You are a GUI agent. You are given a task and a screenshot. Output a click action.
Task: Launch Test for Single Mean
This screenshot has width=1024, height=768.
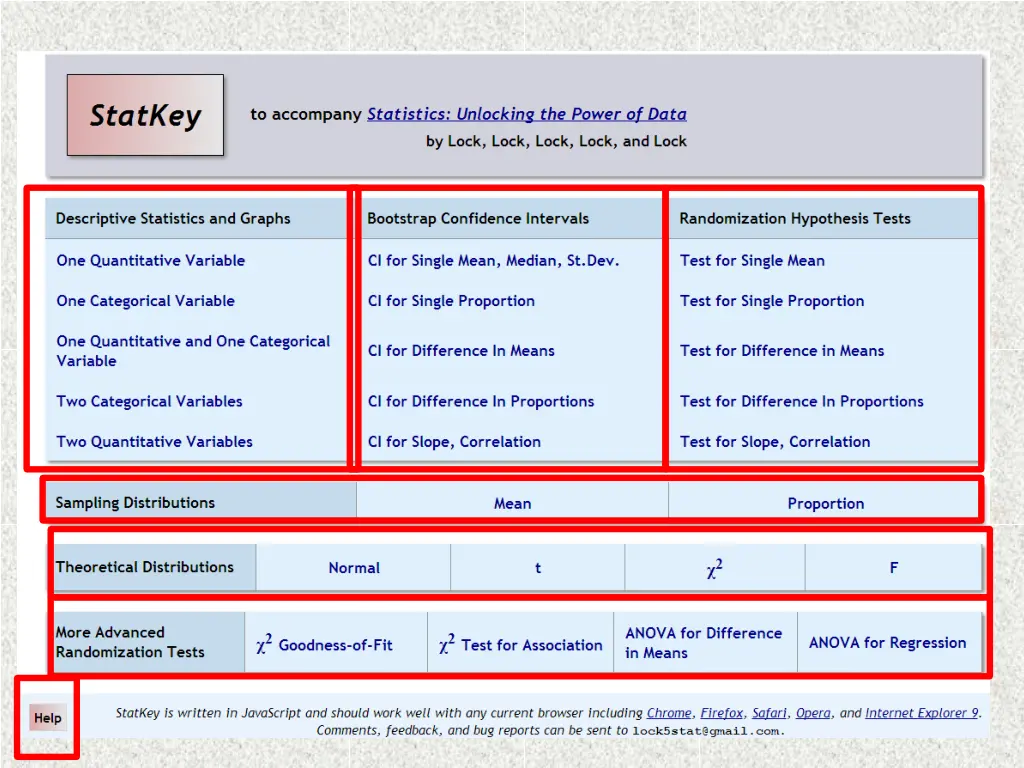752,261
